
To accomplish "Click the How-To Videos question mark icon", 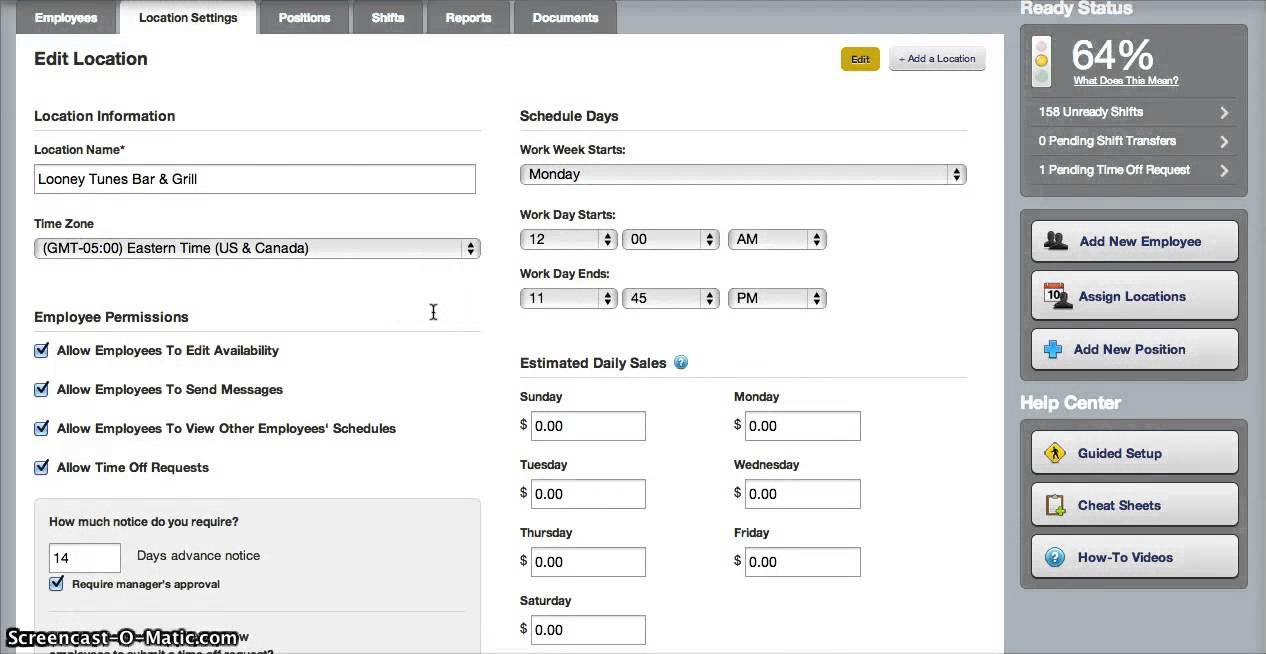I will [x=1055, y=557].
